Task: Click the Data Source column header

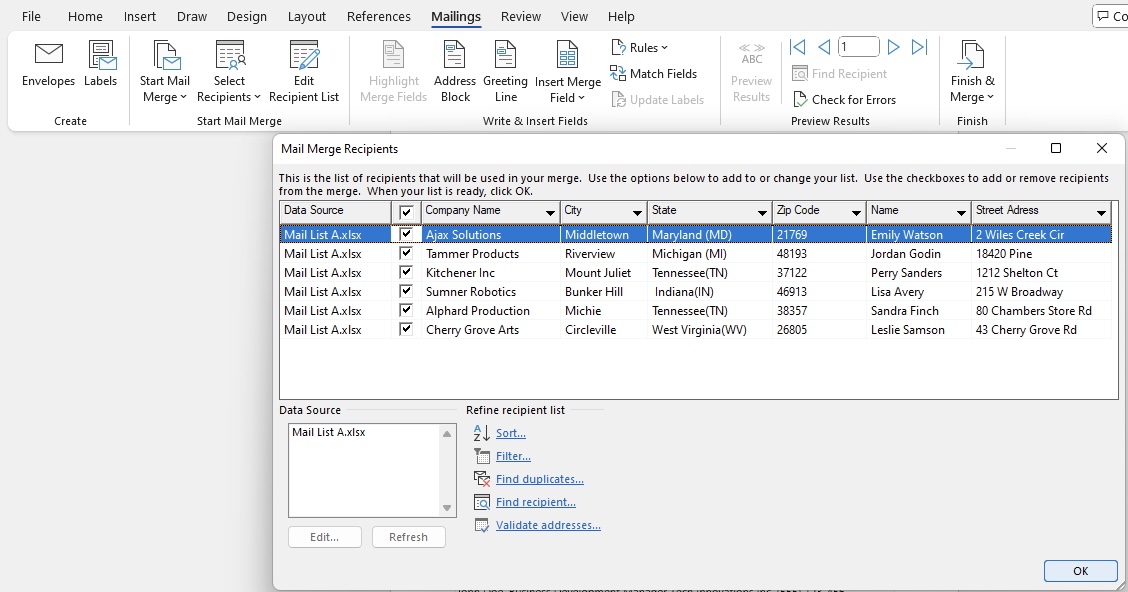Action: click(335, 211)
